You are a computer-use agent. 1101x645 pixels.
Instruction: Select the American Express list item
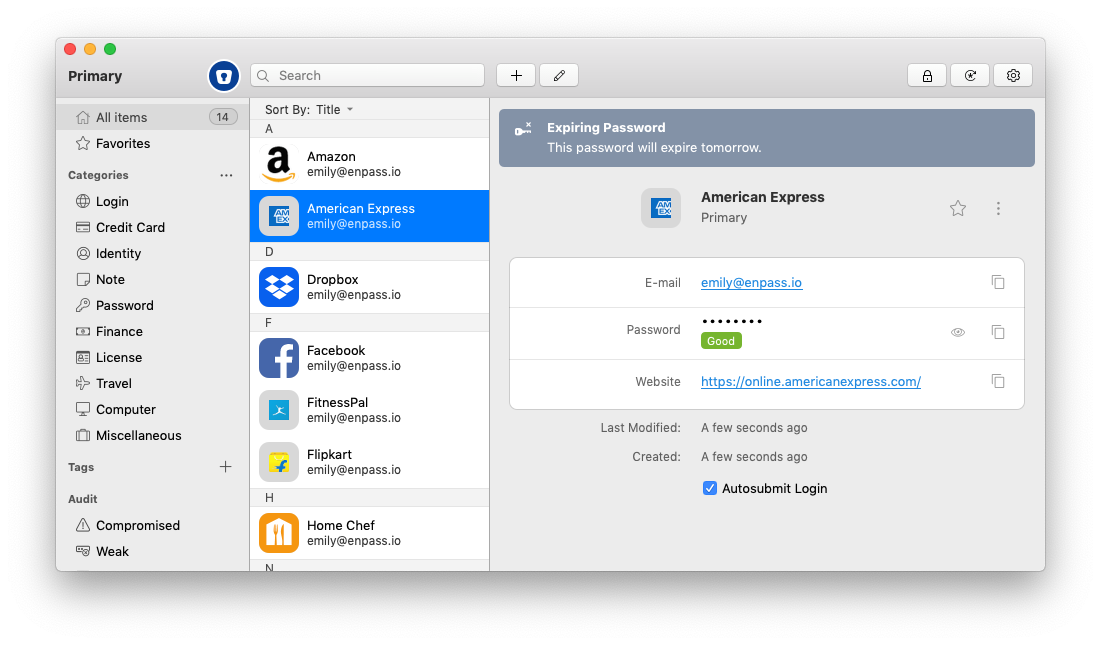(x=369, y=216)
